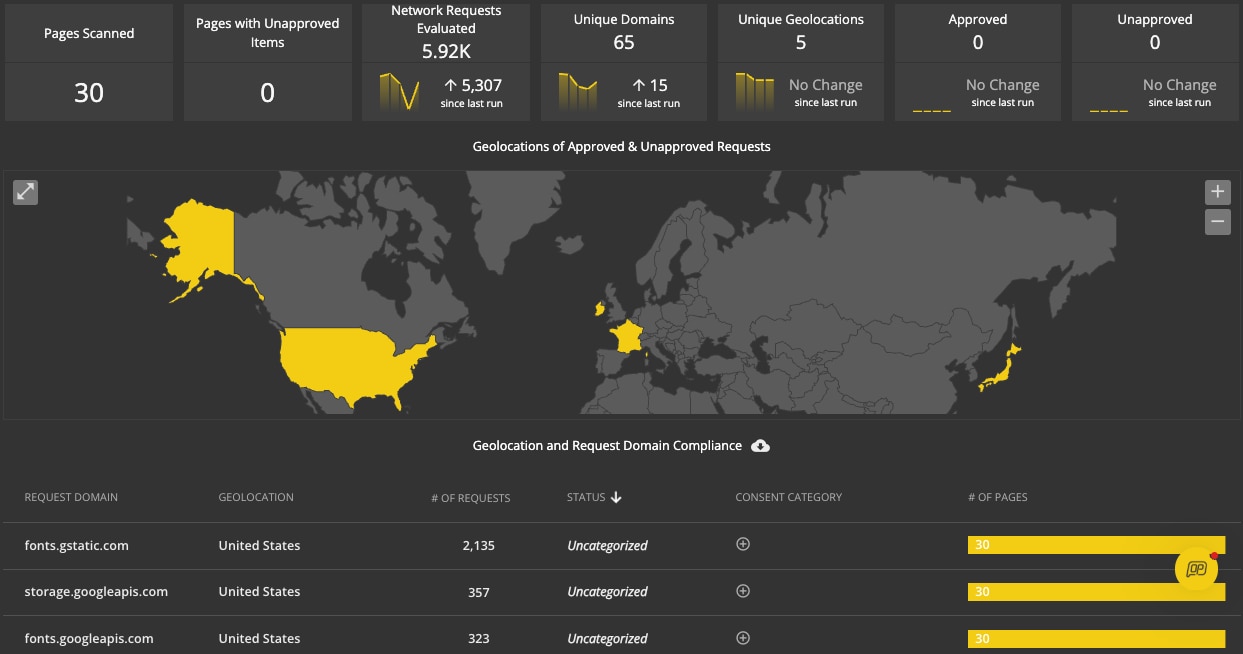Viewport: 1243px width, 654px height.
Task: Add consent category for fonts.gstatic.com
Action: (743, 544)
